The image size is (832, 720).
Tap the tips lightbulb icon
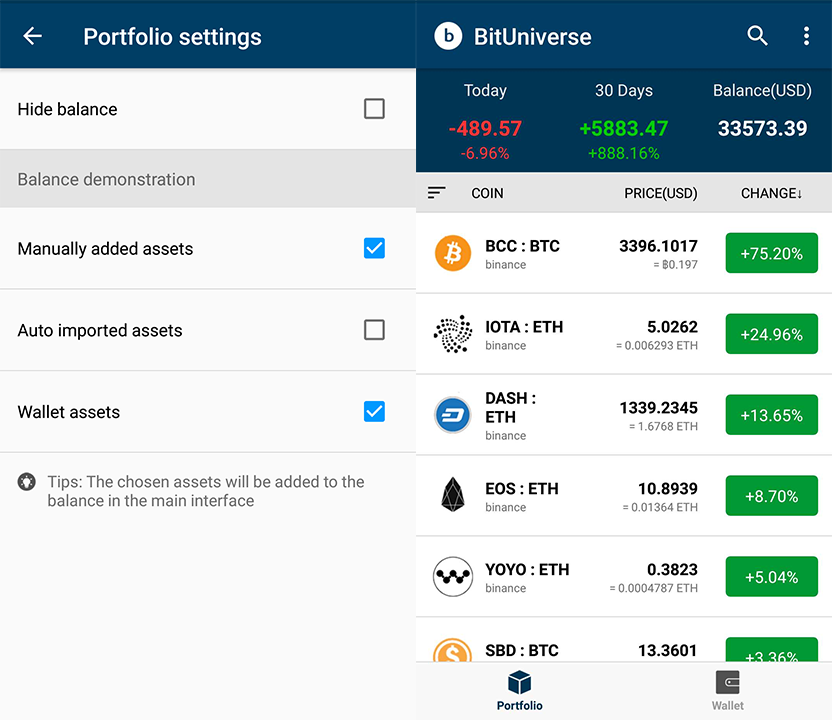click(27, 482)
